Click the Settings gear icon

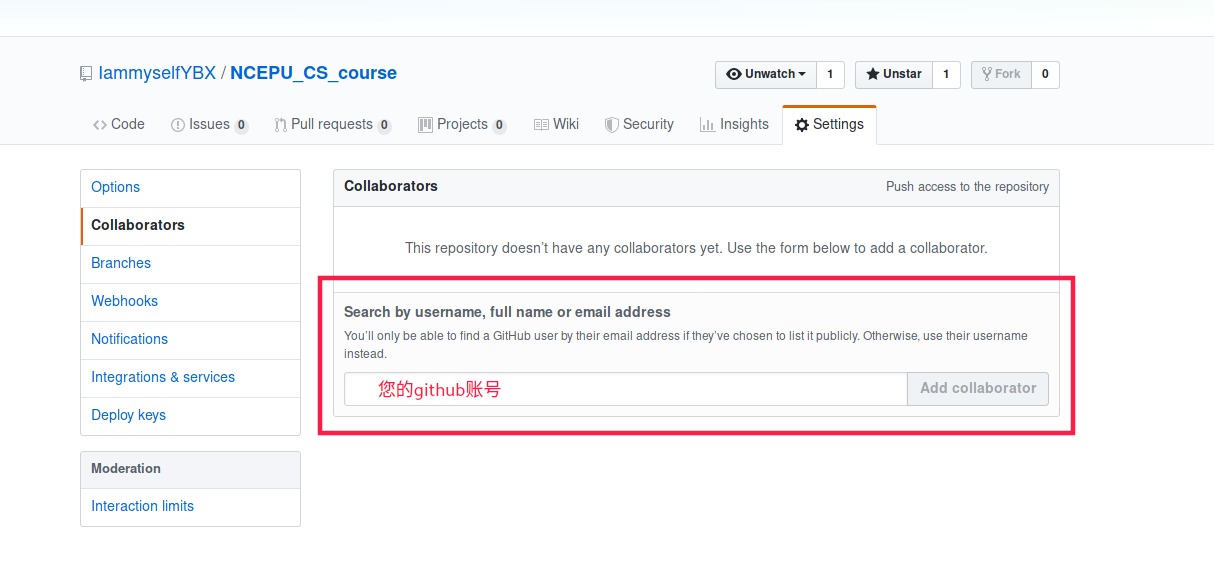coord(802,125)
